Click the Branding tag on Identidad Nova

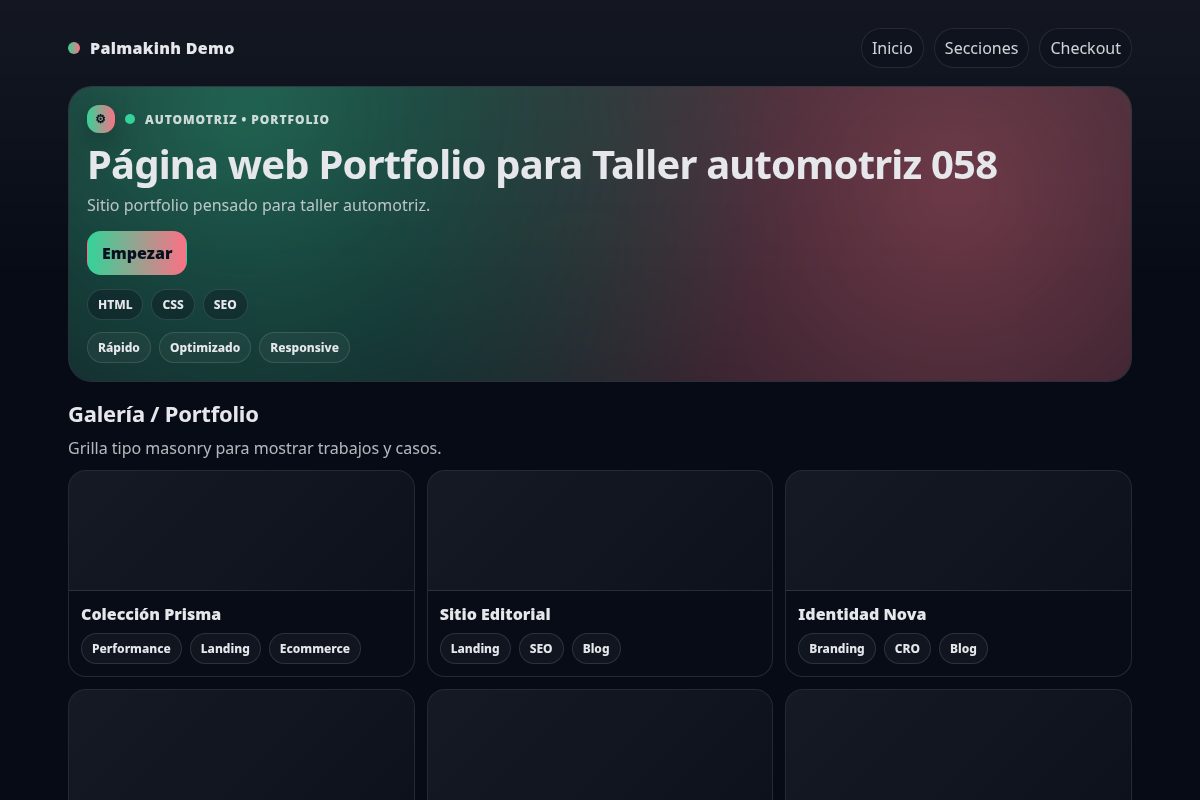[x=837, y=648]
